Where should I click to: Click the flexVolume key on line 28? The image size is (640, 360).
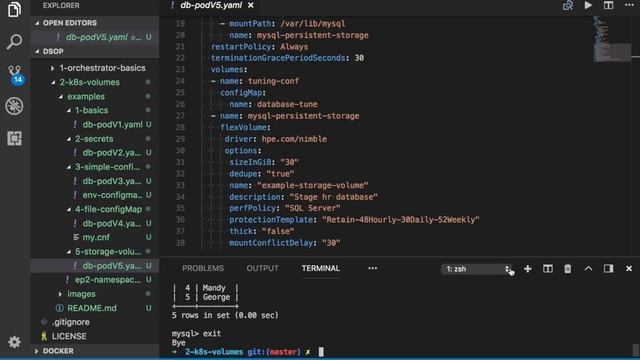(243, 127)
